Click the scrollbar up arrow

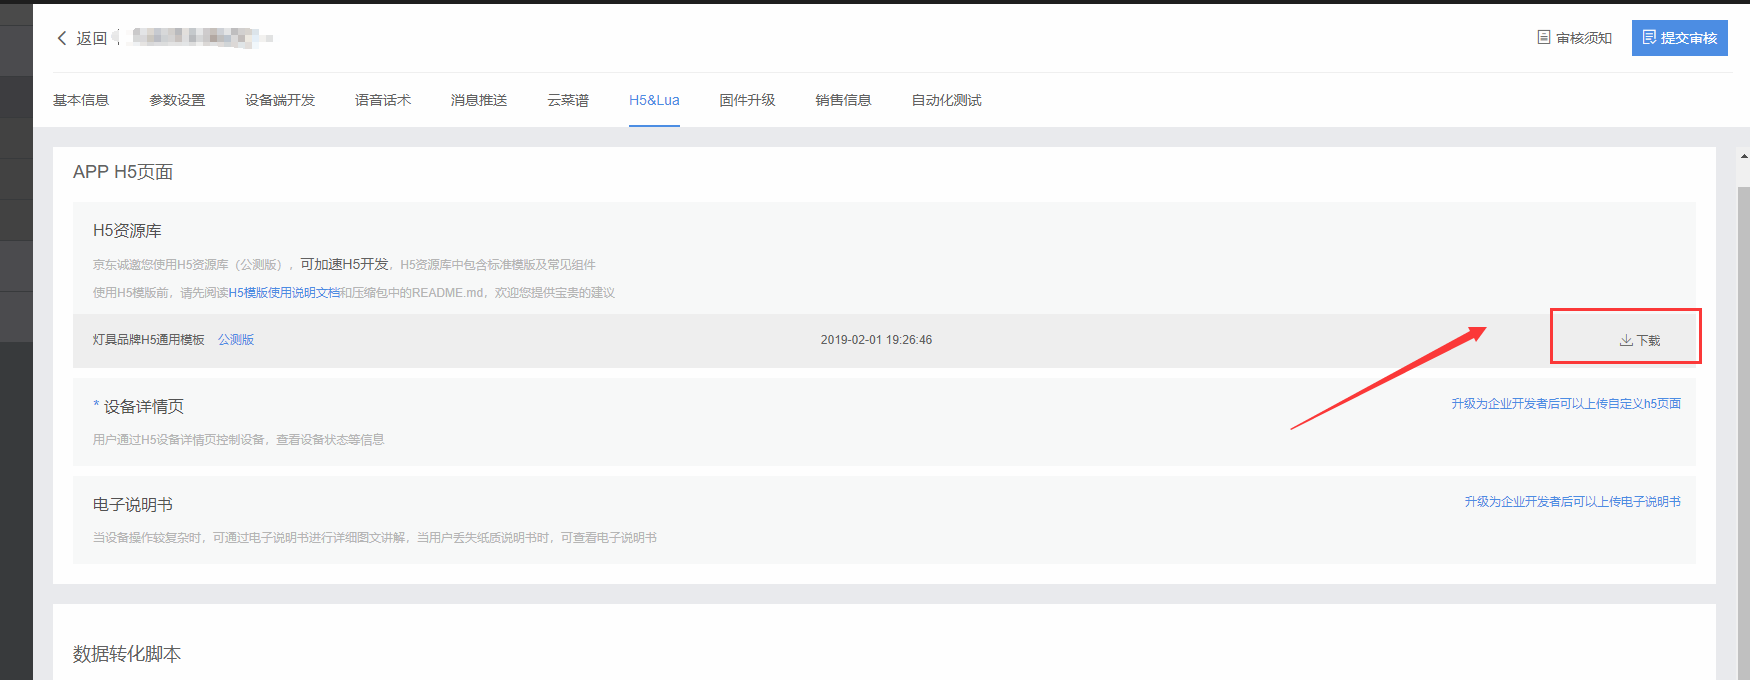1744,157
